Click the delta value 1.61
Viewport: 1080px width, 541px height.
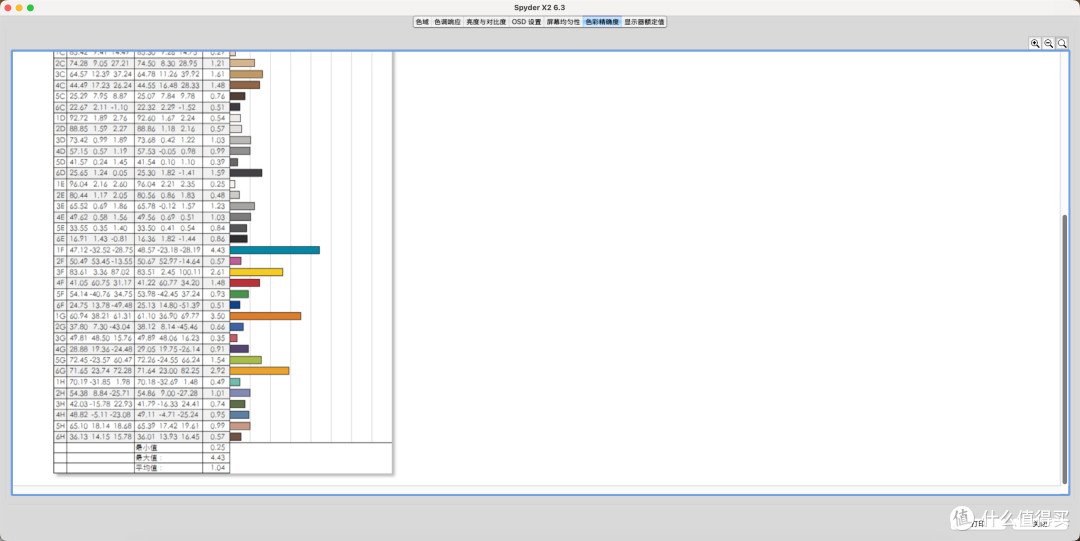tap(218, 74)
